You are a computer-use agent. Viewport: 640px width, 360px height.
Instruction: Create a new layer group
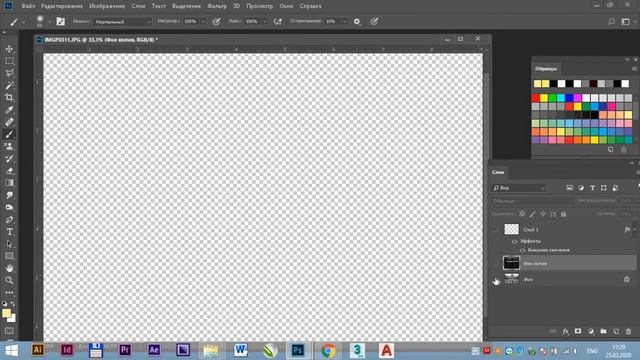pos(603,331)
